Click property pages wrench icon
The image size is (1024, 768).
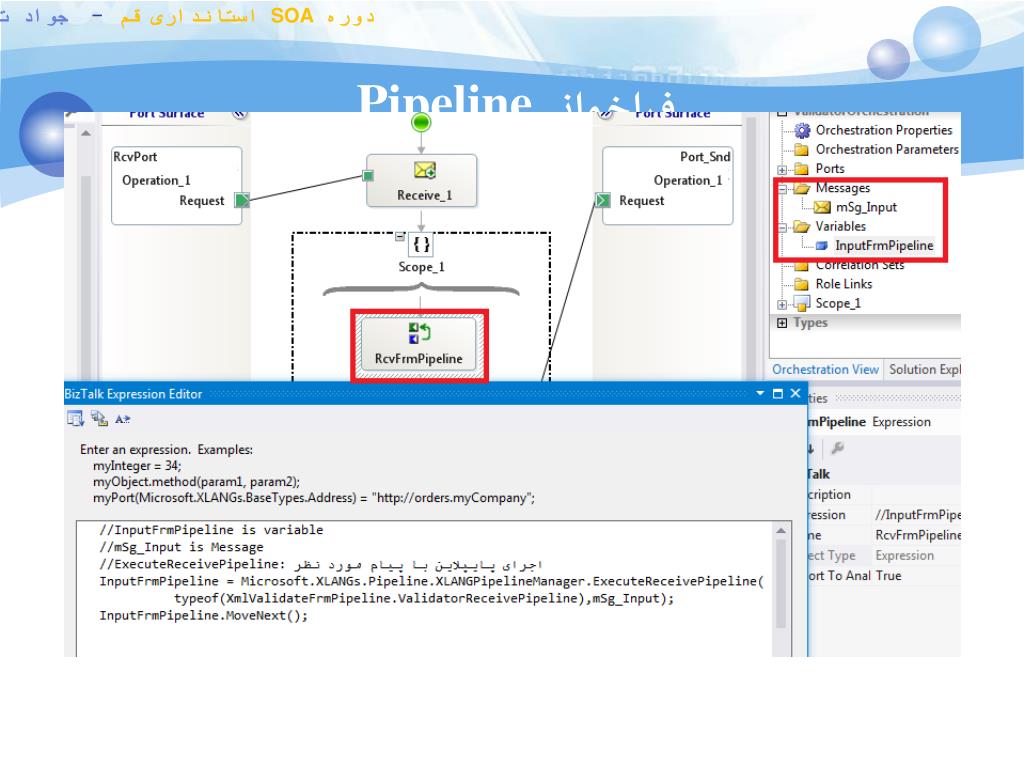pyautogui.click(x=837, y=448)
